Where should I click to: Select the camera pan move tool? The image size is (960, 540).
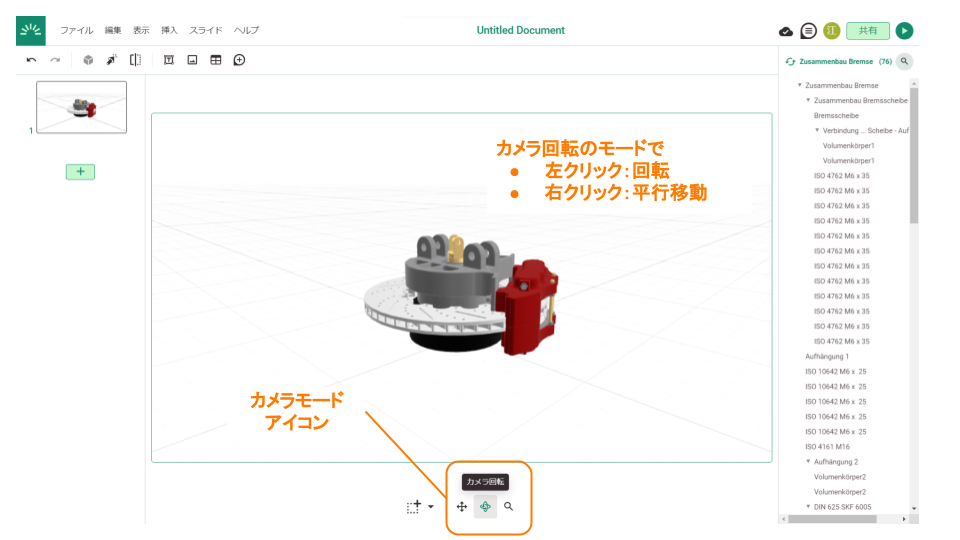click(462, 507)
